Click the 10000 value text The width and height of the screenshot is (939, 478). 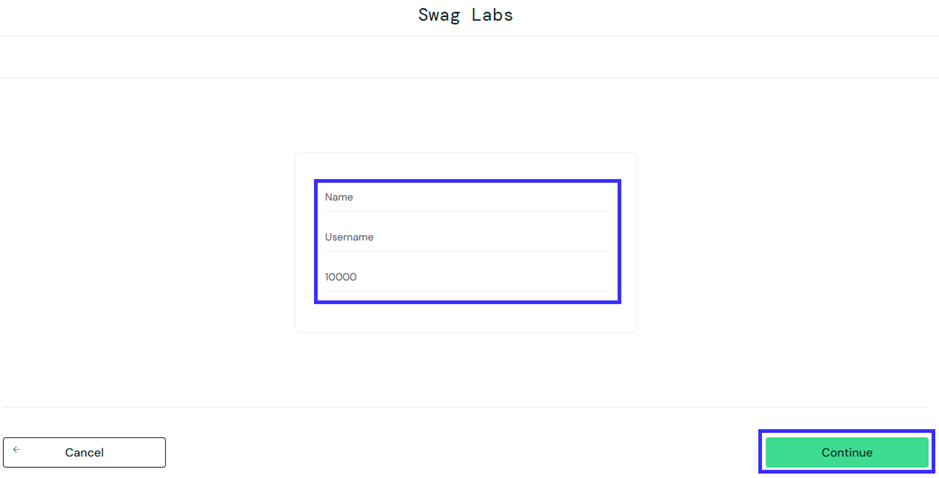click(x=341, y=278)
